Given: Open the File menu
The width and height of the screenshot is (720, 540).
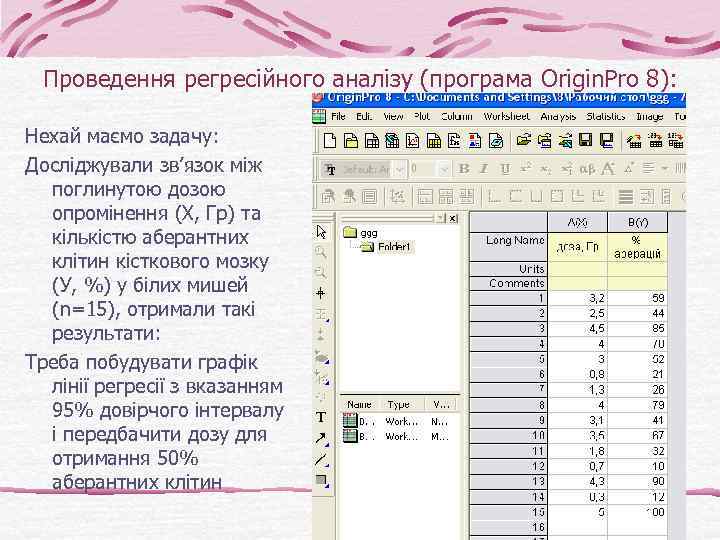Looking at the screenshot, I should tap(338, 117).
